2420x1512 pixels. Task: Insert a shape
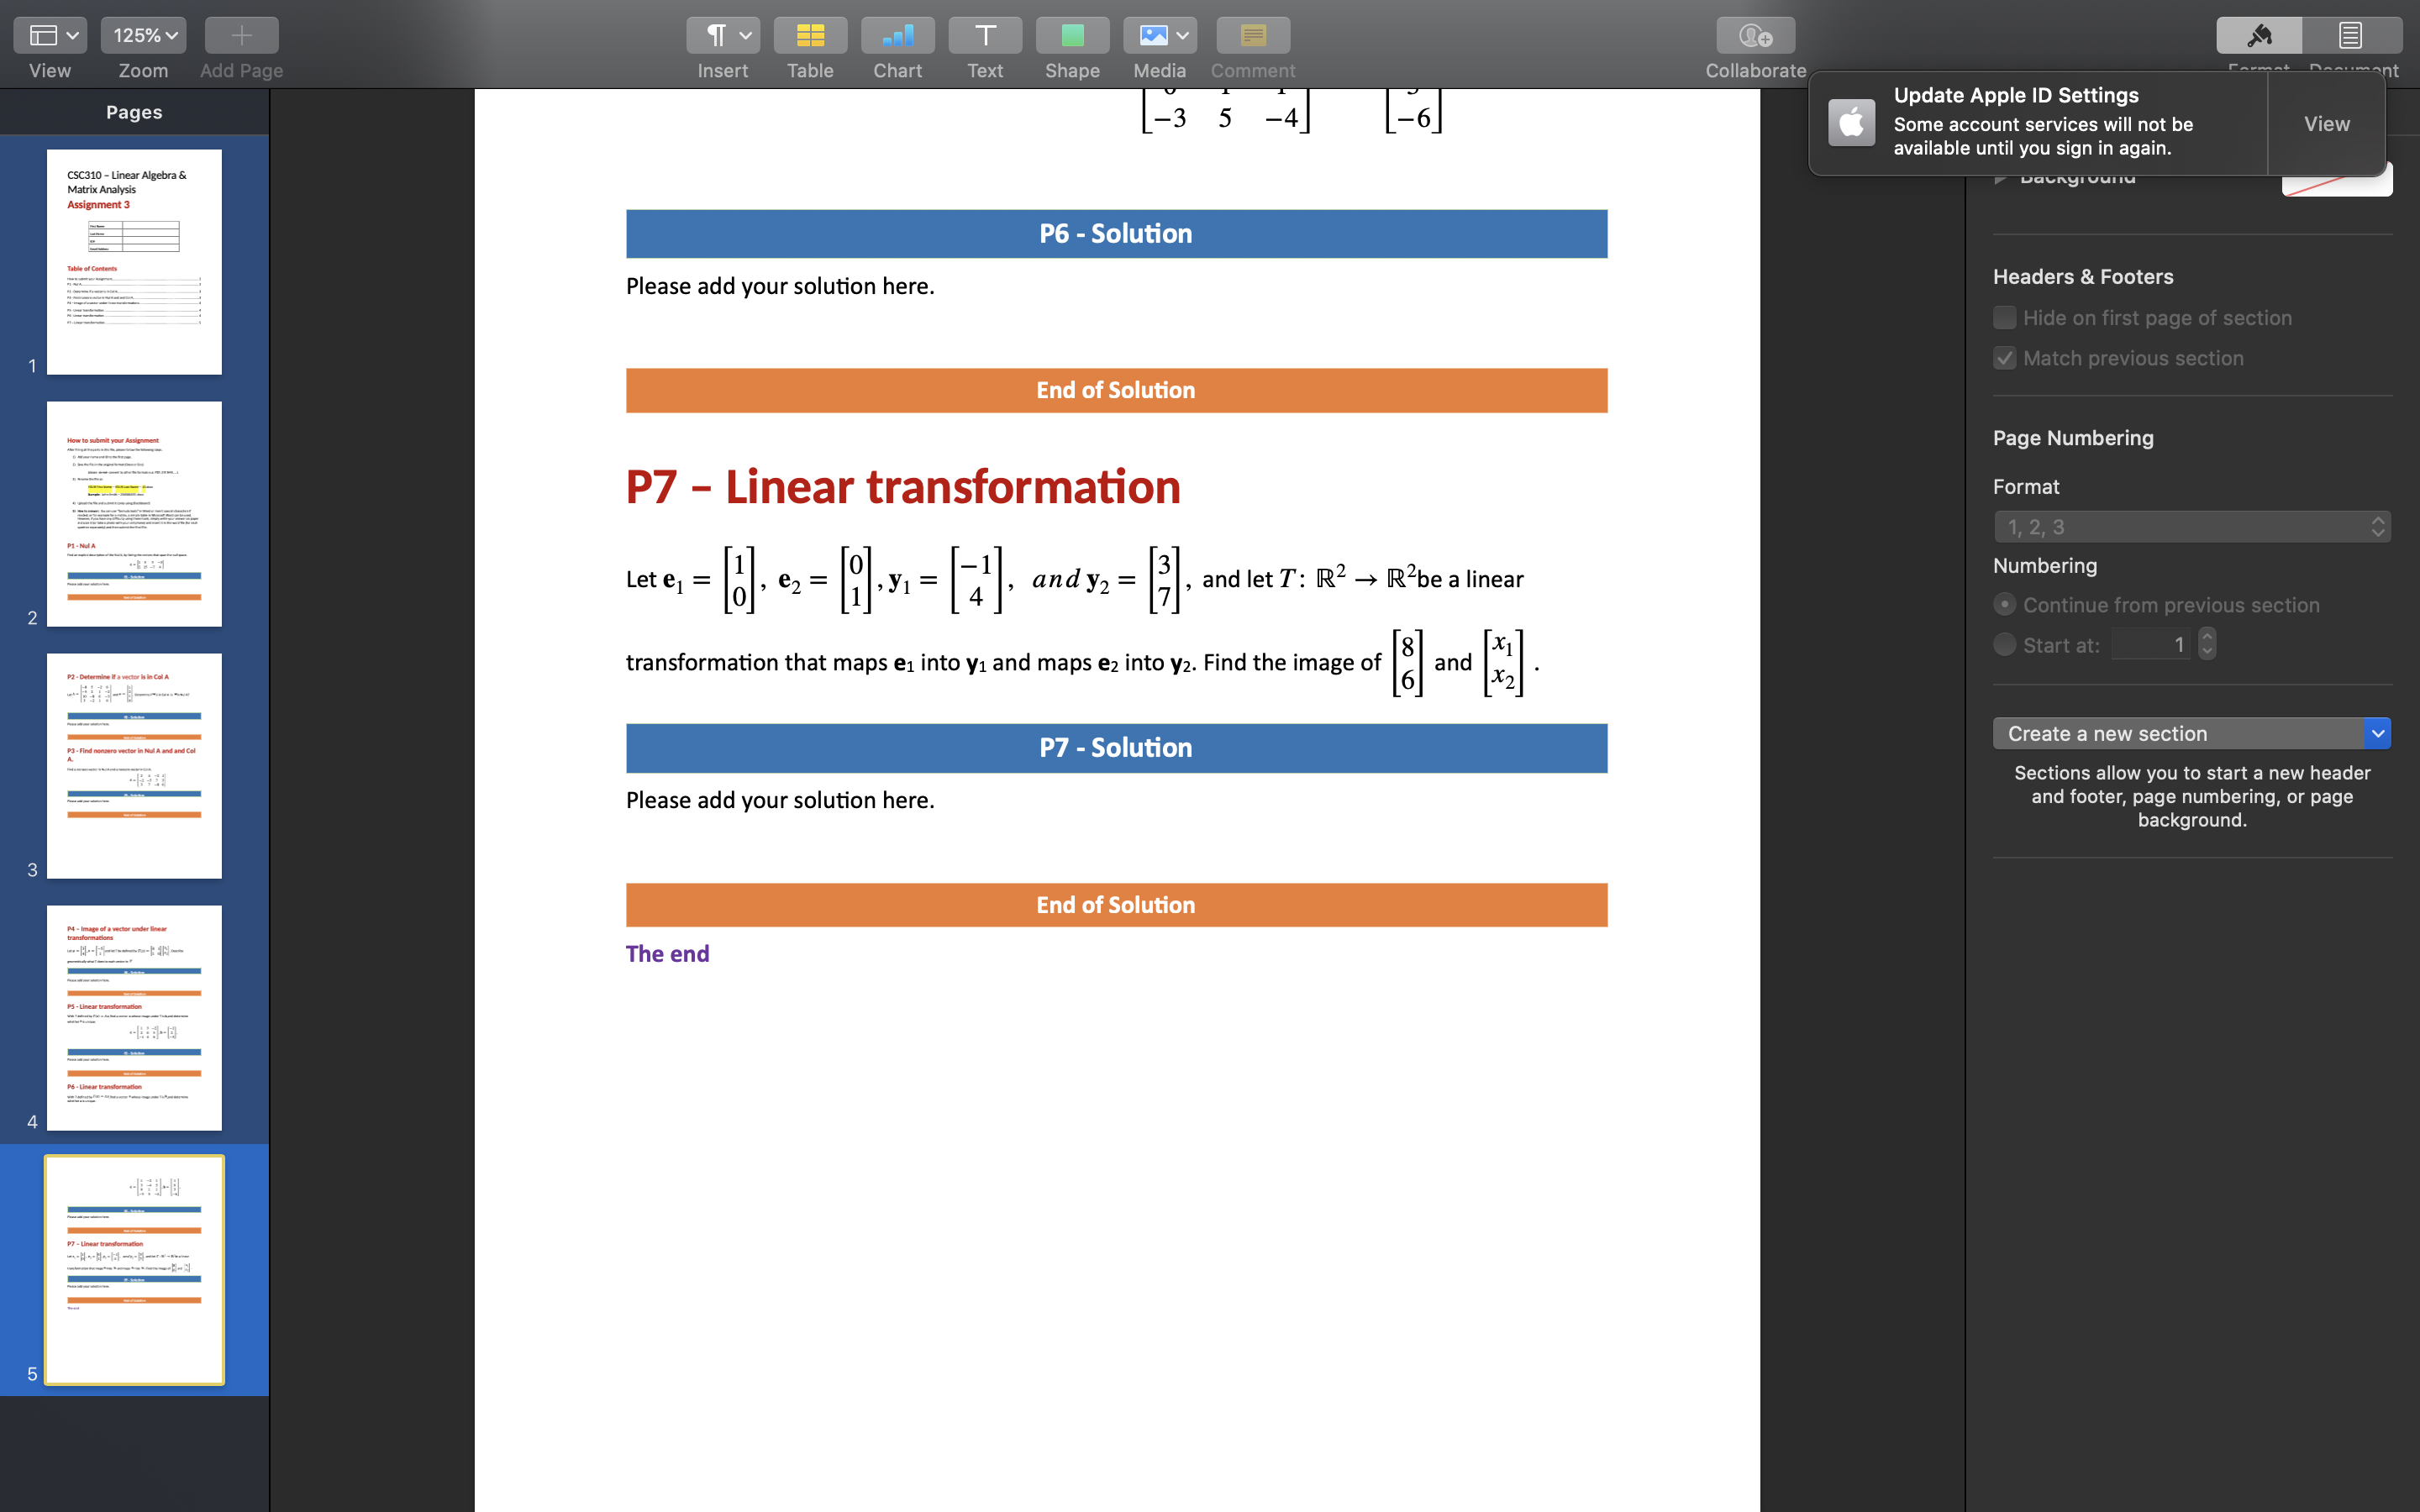tap(1072, 34)
